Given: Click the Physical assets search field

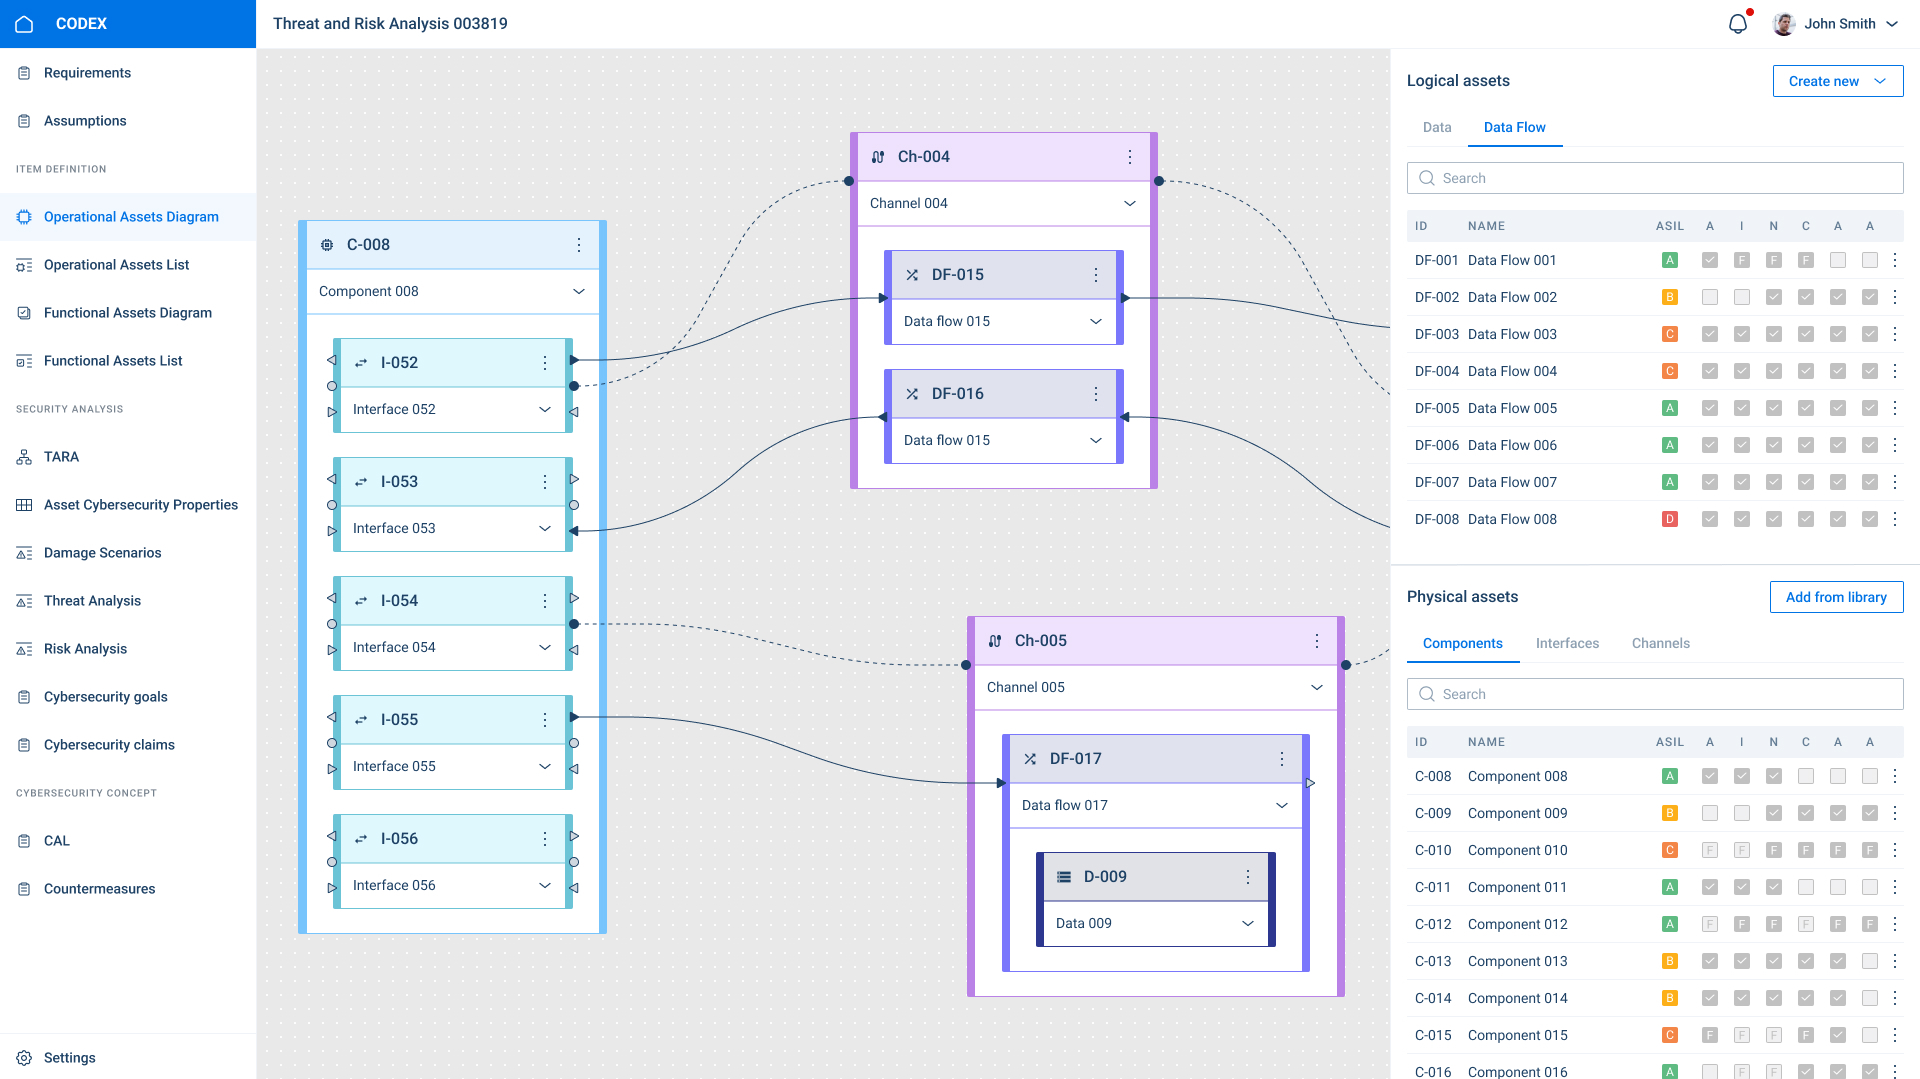Looking at the screenshot, I should point(1655,694).
